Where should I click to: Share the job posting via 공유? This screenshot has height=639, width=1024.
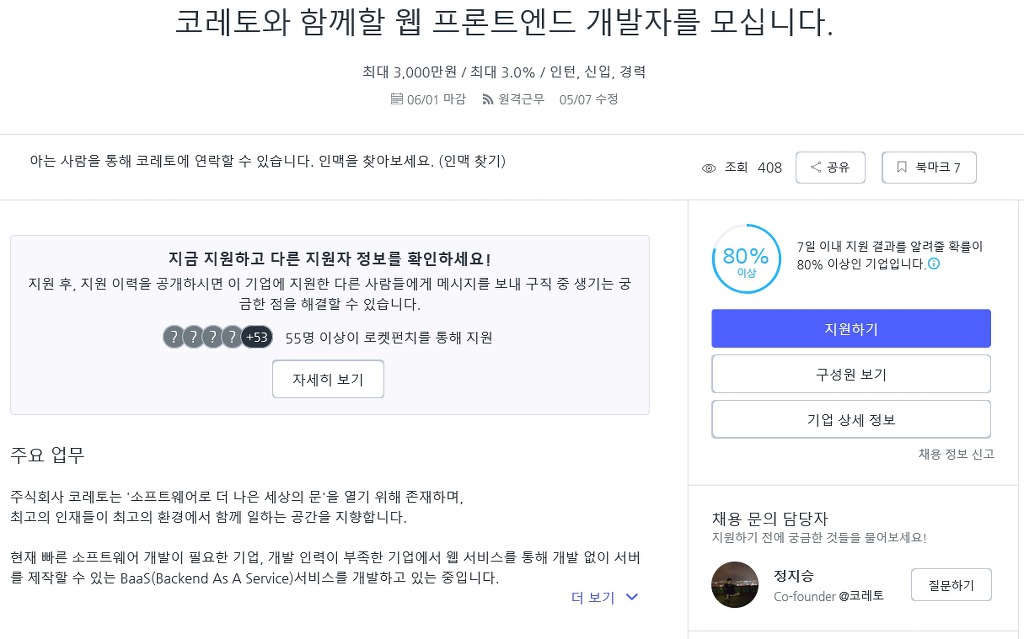click(x=830, y=168)
